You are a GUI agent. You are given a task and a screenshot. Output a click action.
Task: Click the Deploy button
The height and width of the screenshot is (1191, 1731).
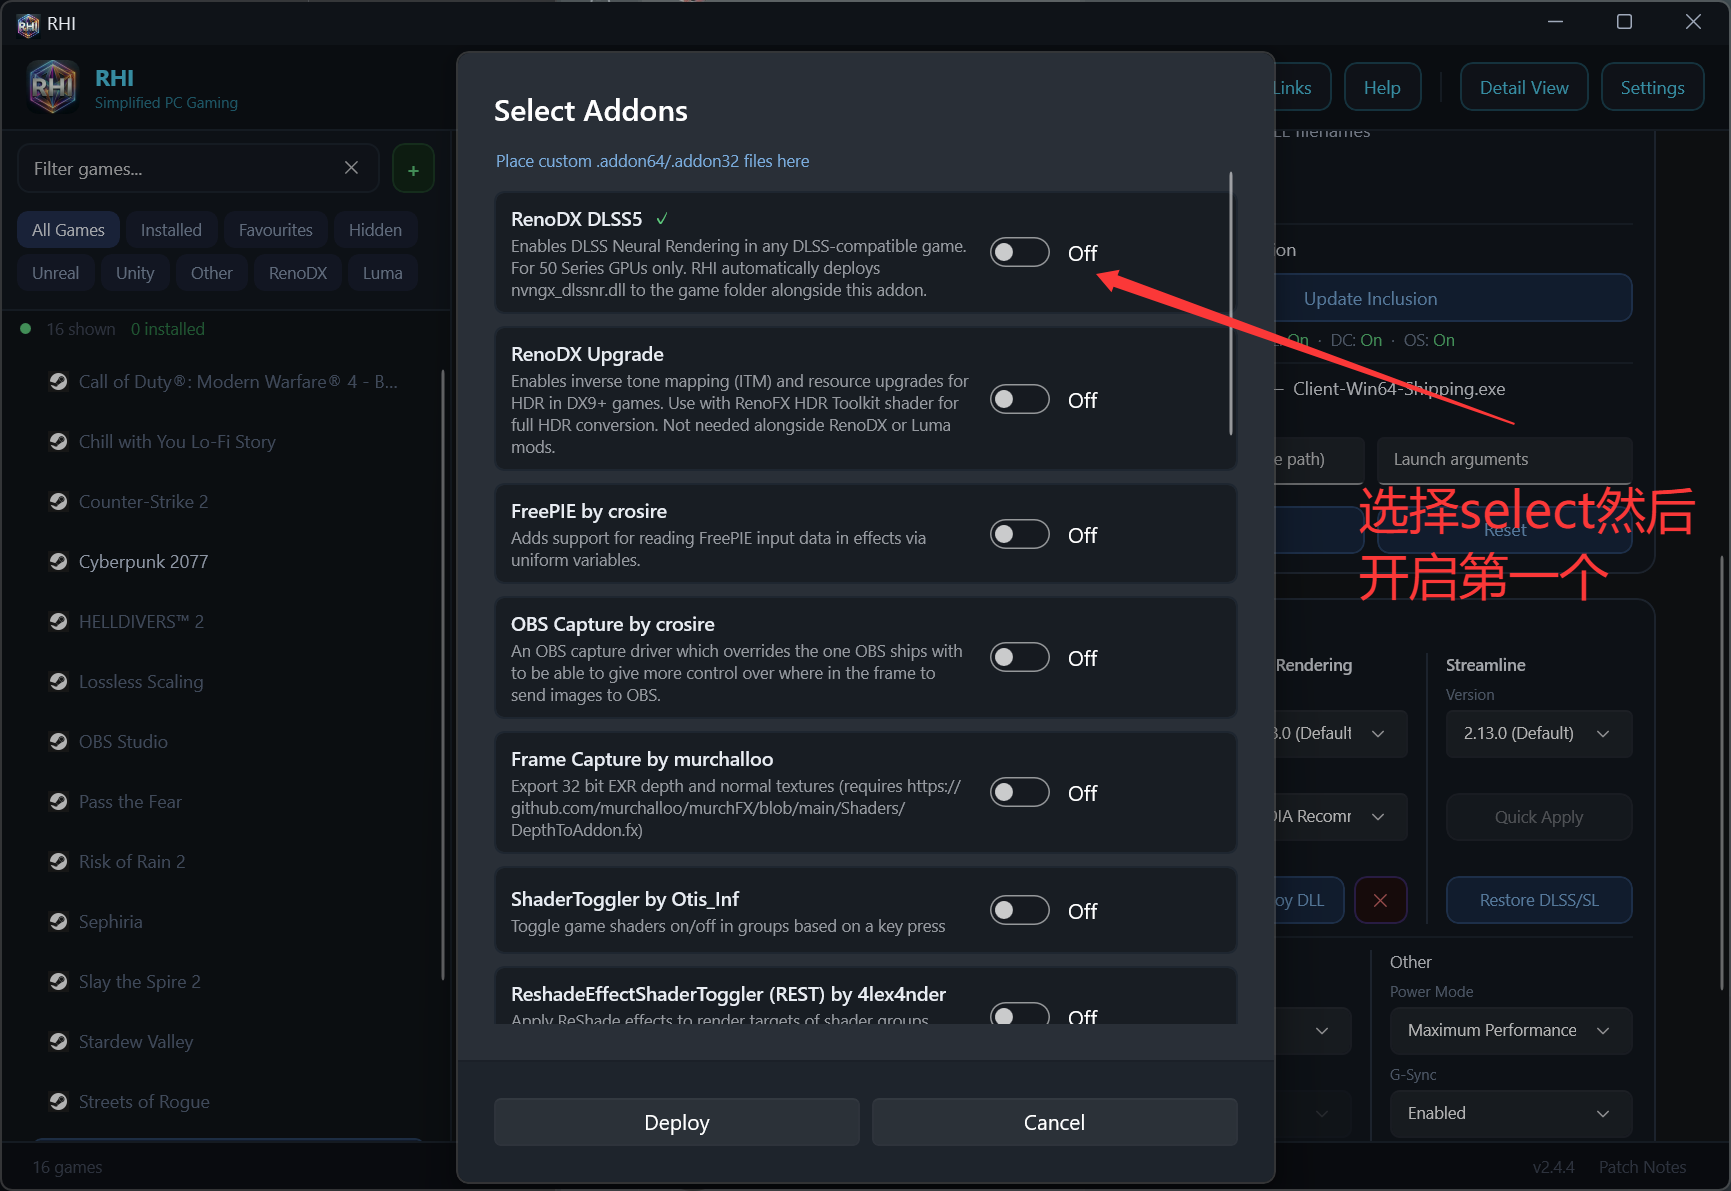[677, 1122]
